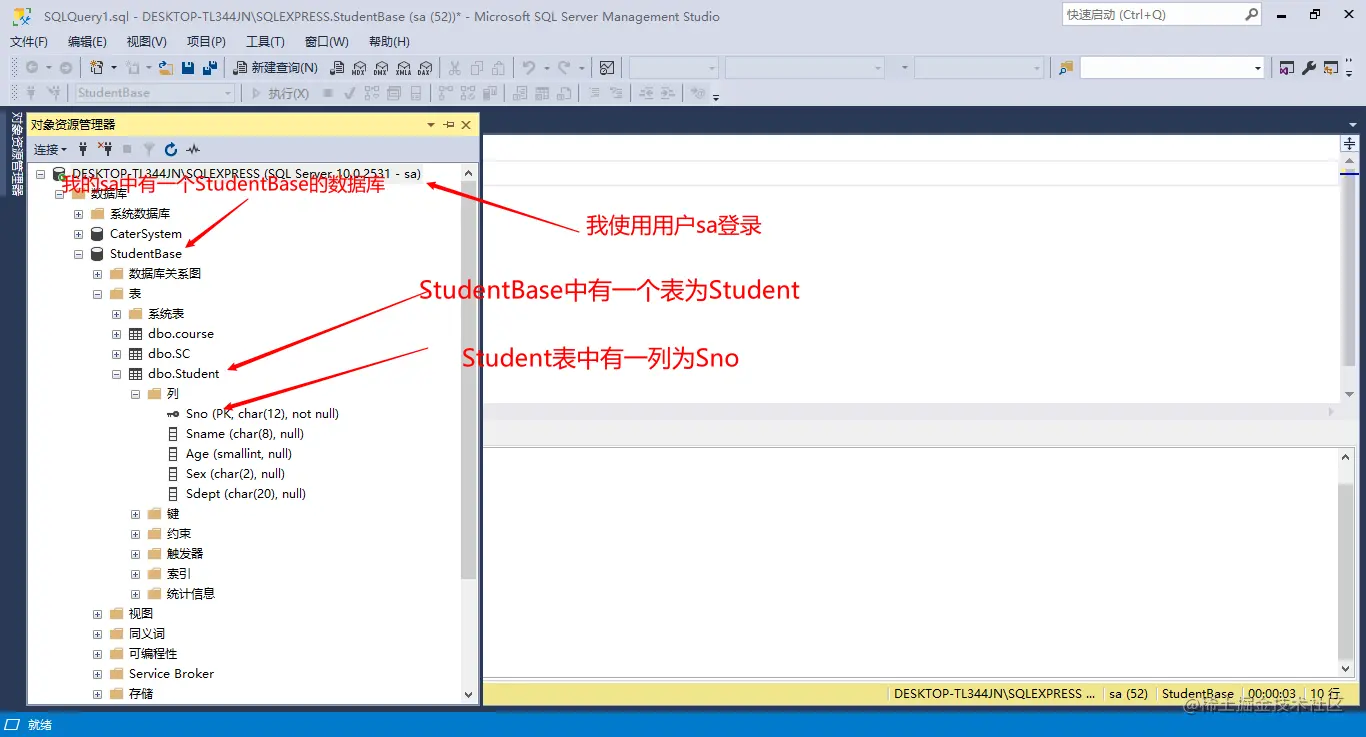
Task: Click Disconnect icon in Object Explorer
Action: pos(105,149)
